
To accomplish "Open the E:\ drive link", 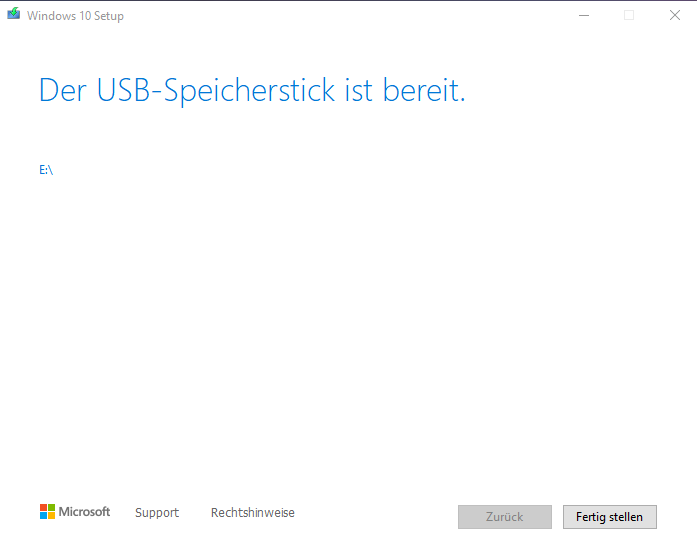I will pyautogui.click(x=46, y=169).
